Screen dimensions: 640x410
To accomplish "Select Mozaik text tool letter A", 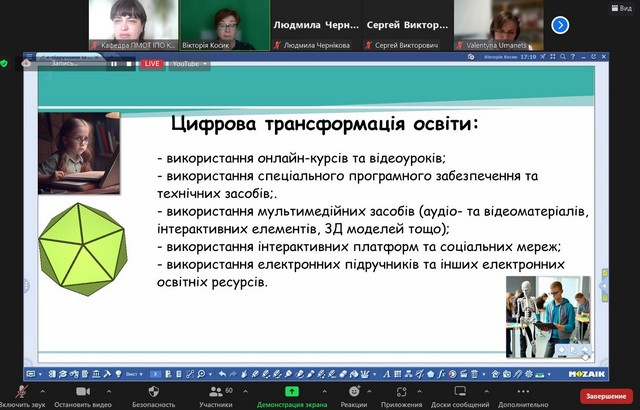I will point(387,374).
